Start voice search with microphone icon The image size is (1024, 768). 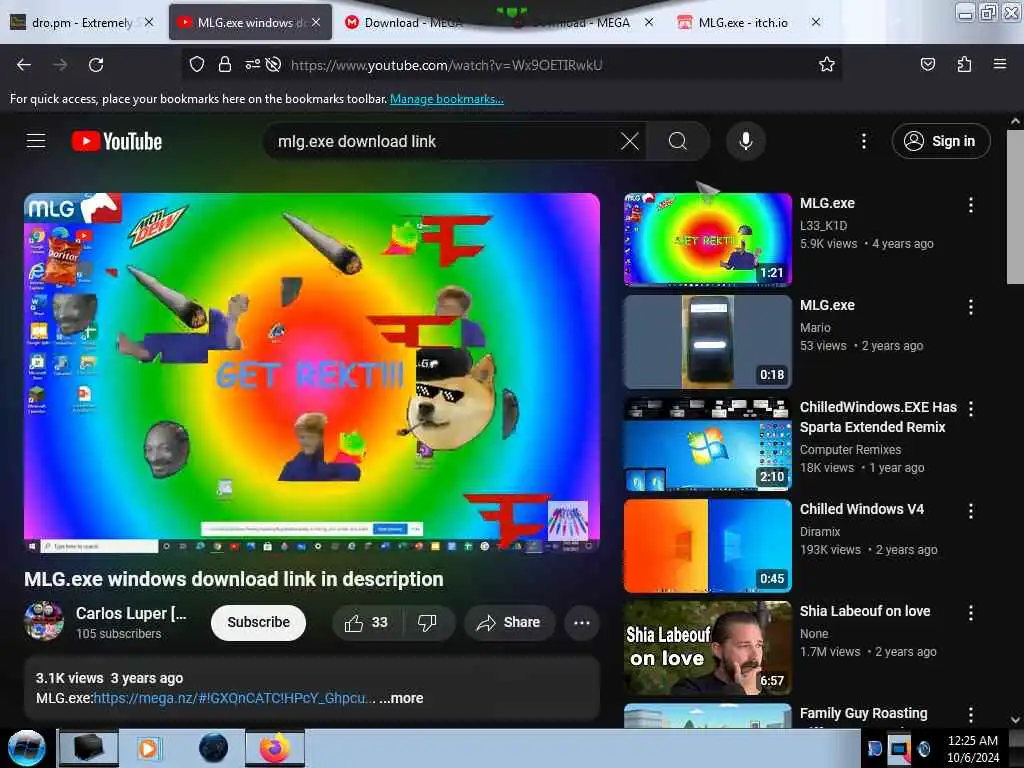(745, 141)
